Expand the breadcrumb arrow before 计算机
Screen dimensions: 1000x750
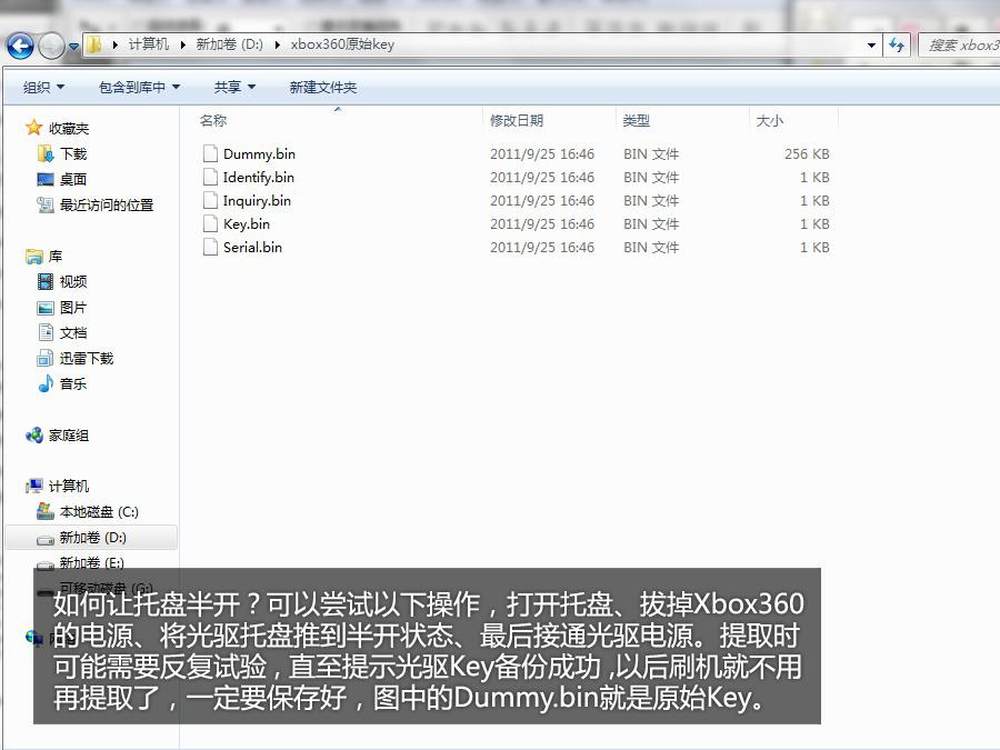(x=115, y=45)
